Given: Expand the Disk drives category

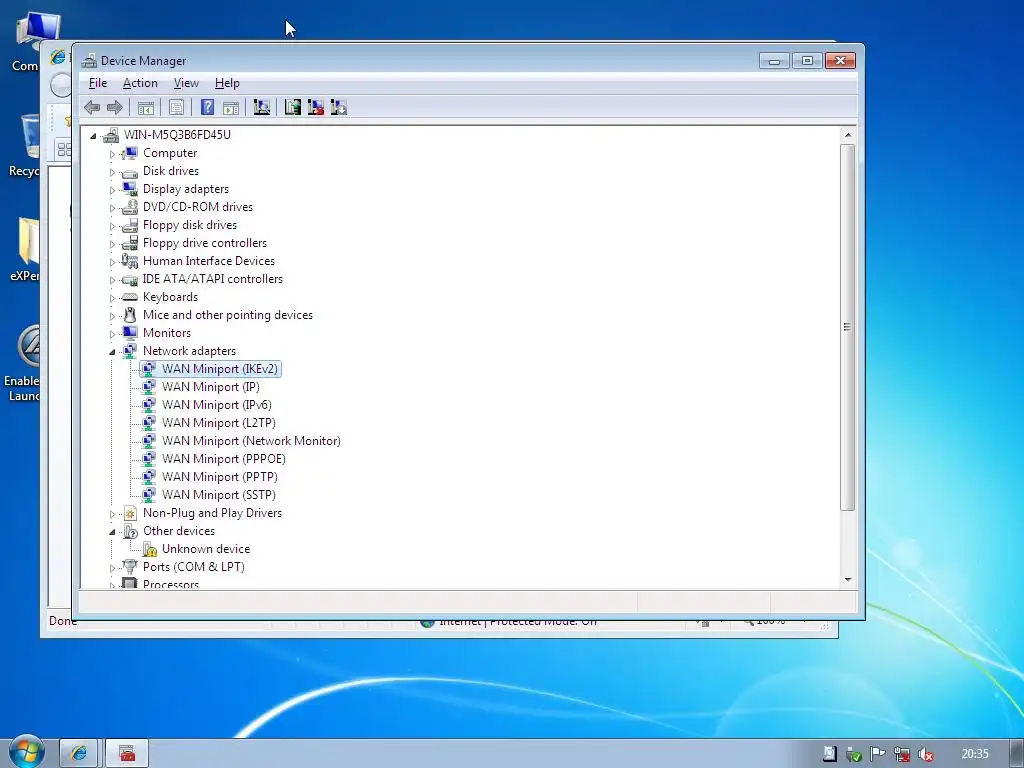Looking at the screenshot, I should (x=112, y=172).
